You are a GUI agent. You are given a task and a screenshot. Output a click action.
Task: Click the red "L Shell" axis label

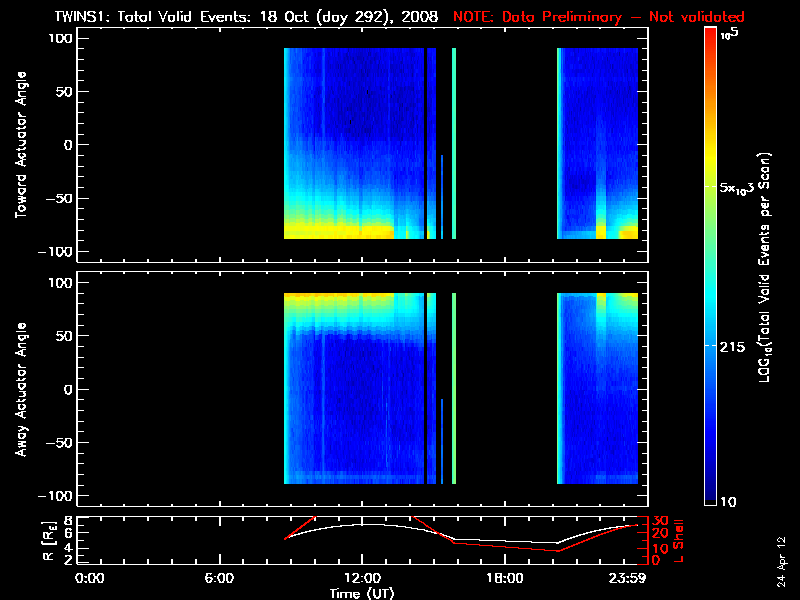(679, 538)
